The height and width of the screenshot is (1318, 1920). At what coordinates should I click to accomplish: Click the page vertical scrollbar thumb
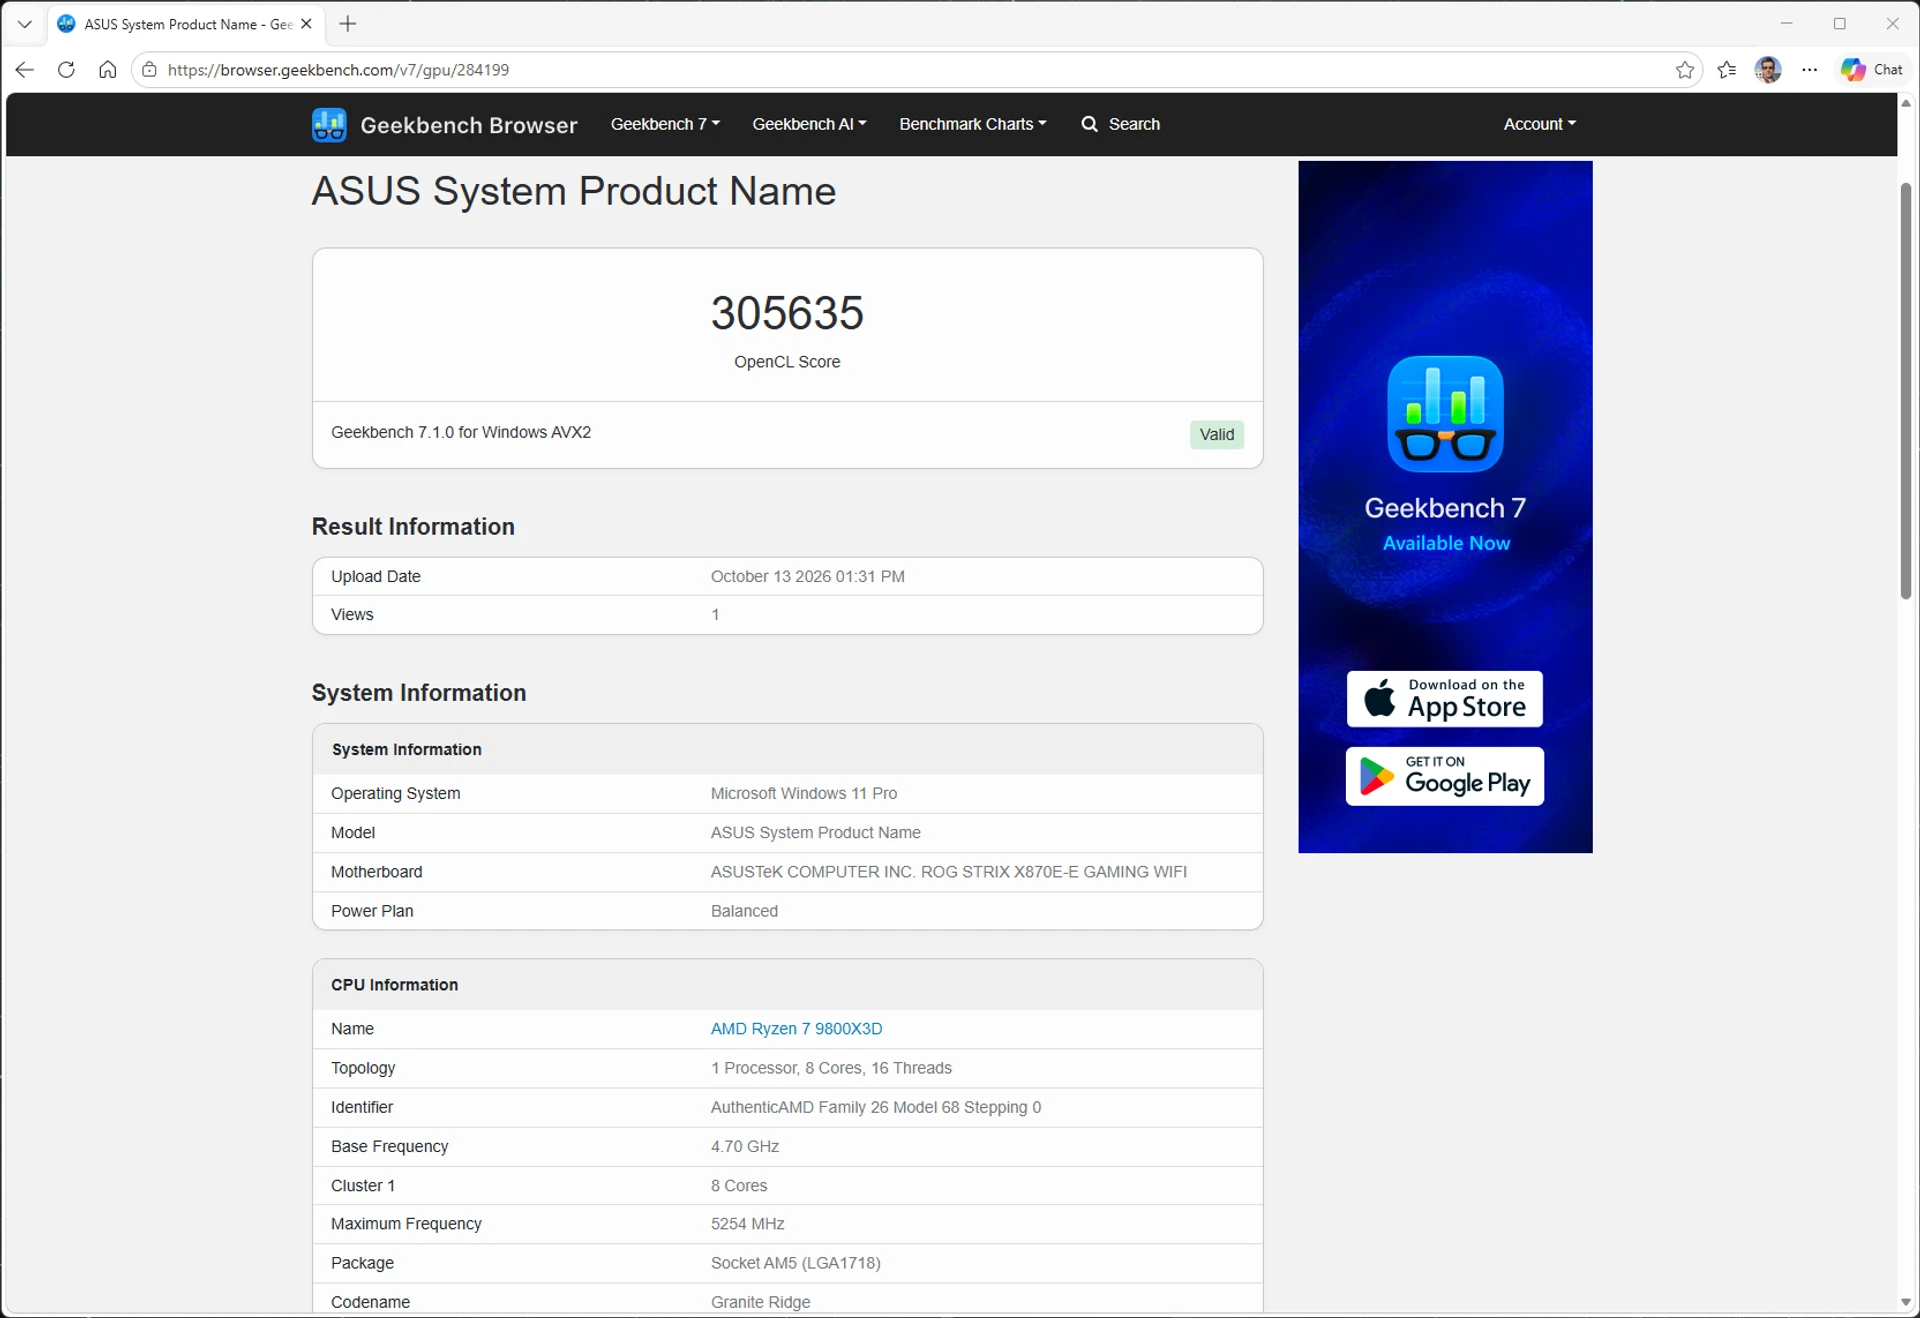coord(1906,390)
